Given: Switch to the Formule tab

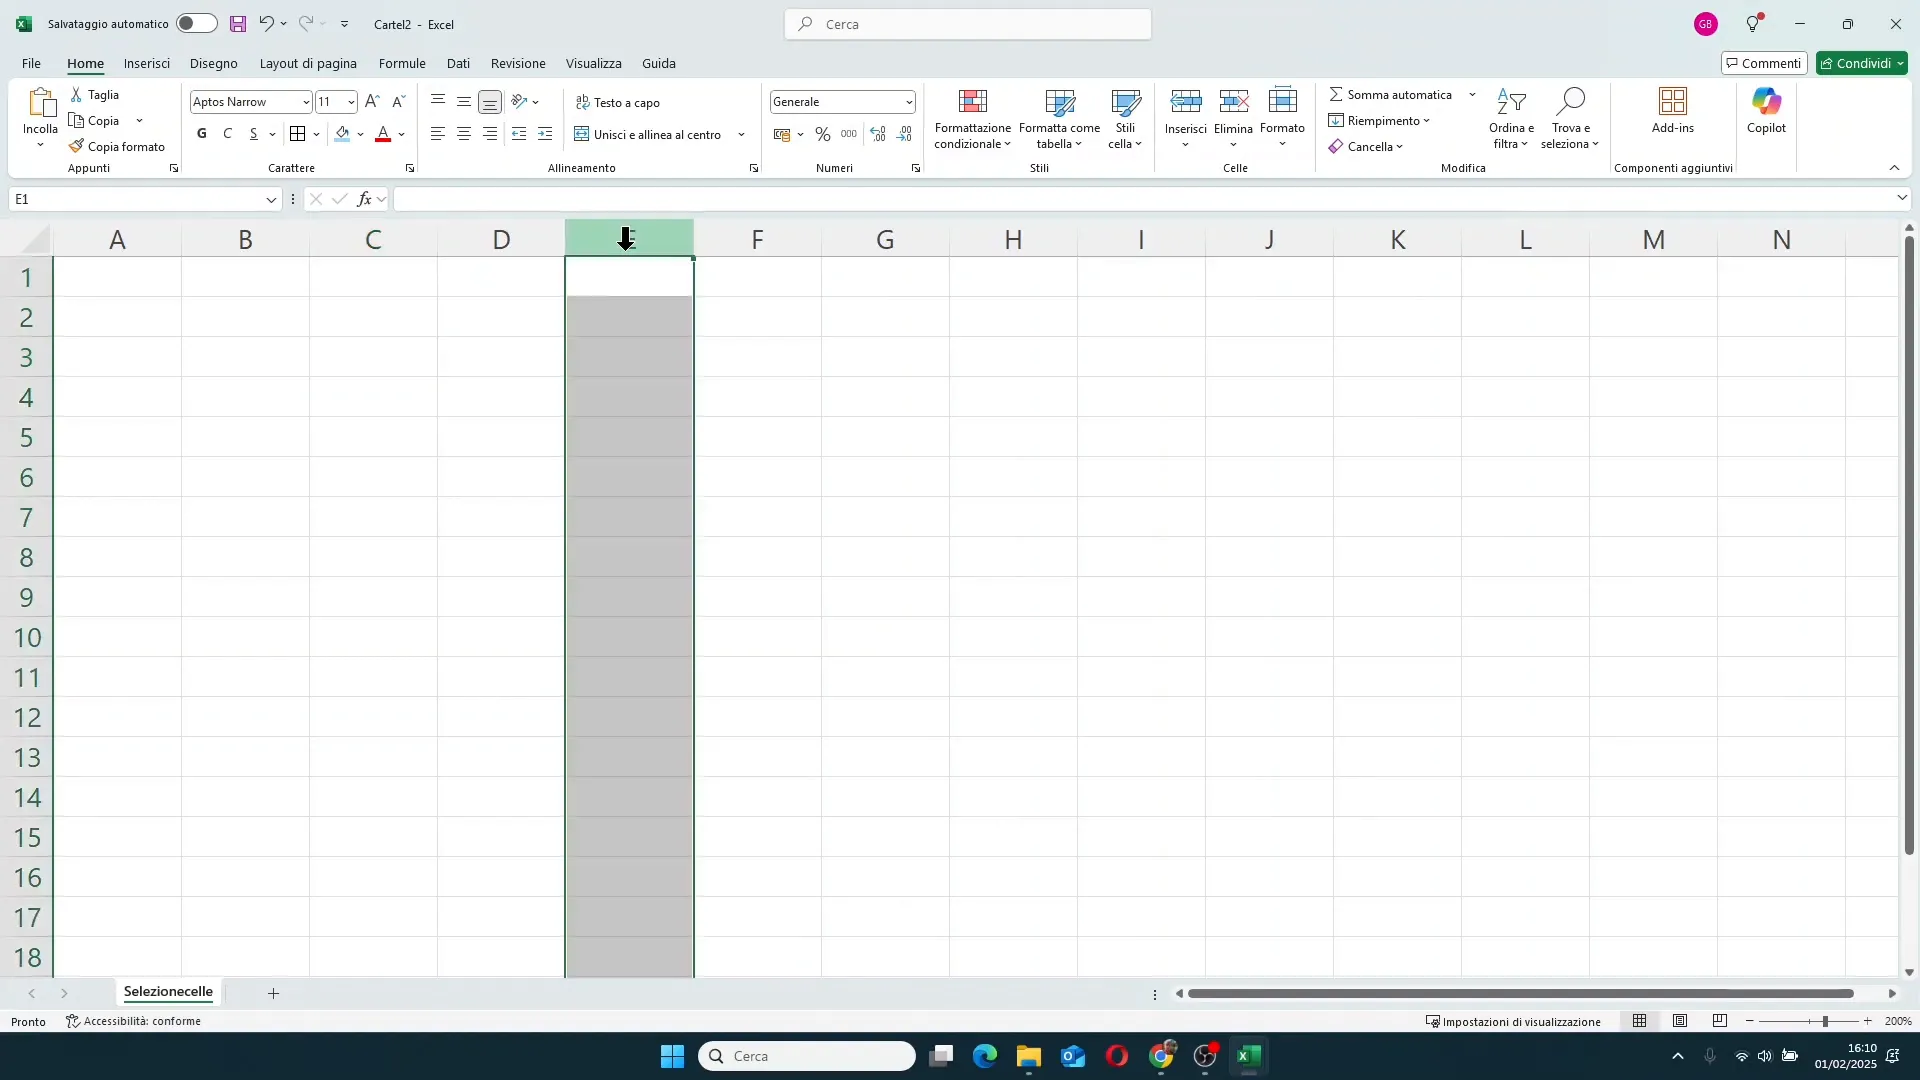Looking at the screenshot, I should 402,63.
